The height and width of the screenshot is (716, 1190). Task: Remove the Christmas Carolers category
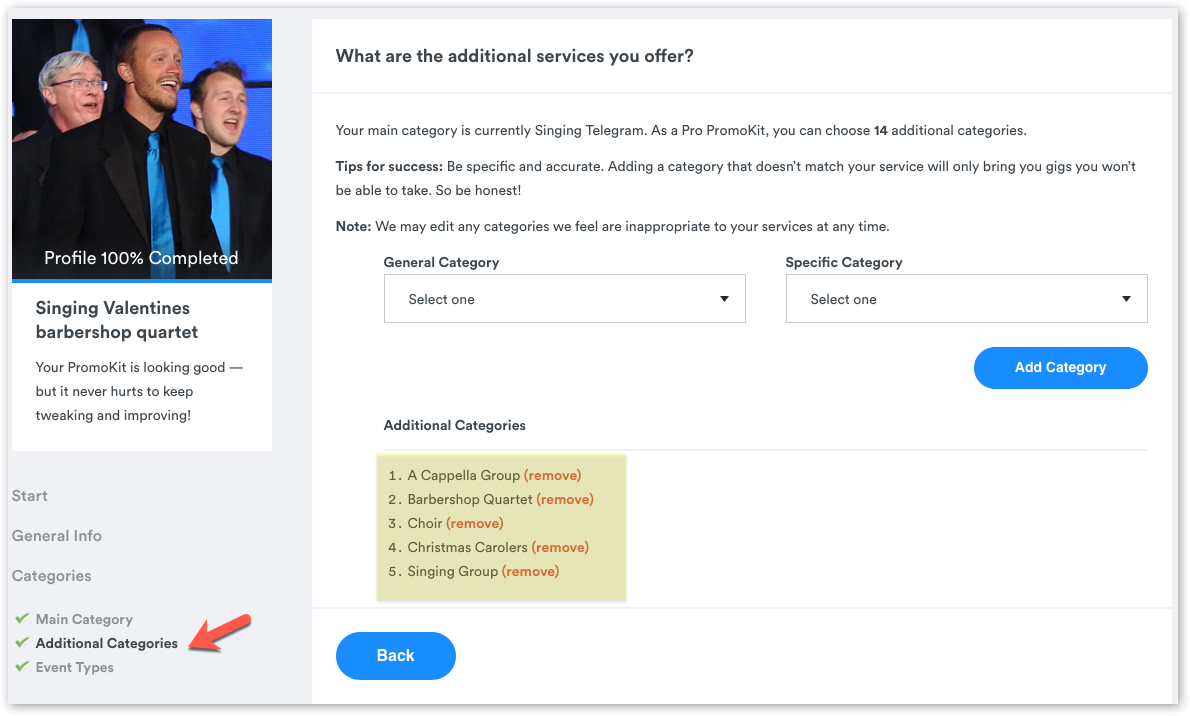[560, 547]
